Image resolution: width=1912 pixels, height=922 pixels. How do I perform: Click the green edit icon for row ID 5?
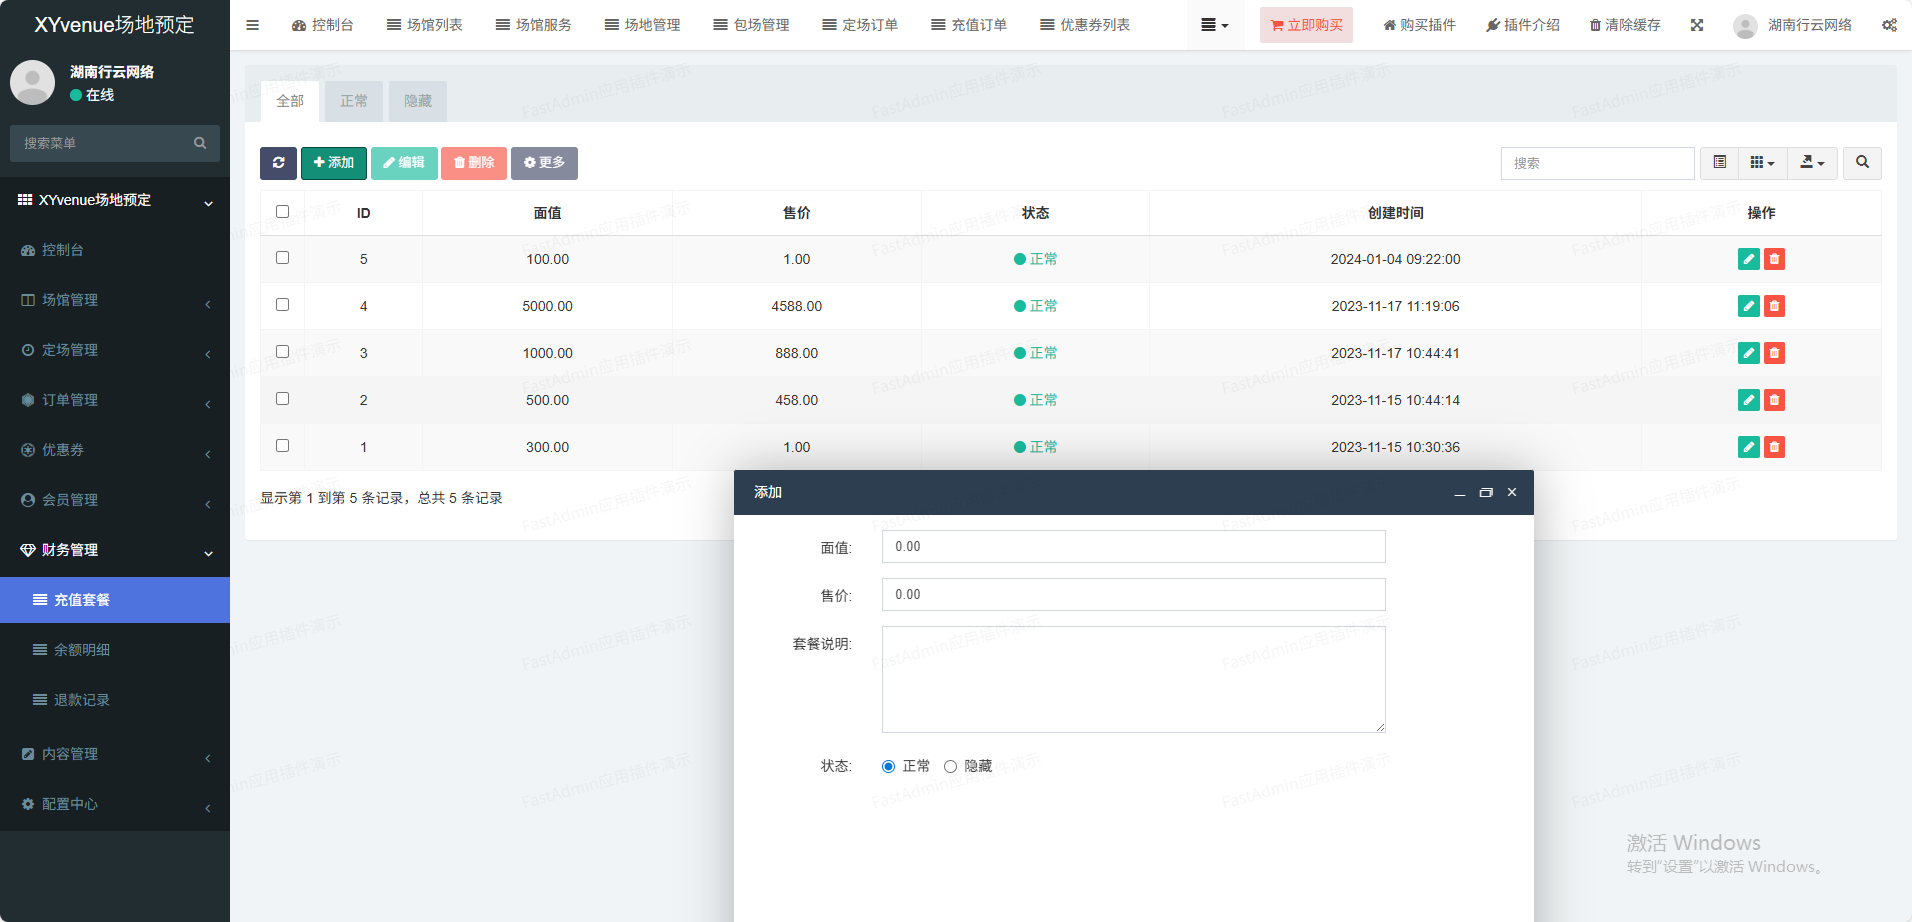click(x=1748, y=259)
